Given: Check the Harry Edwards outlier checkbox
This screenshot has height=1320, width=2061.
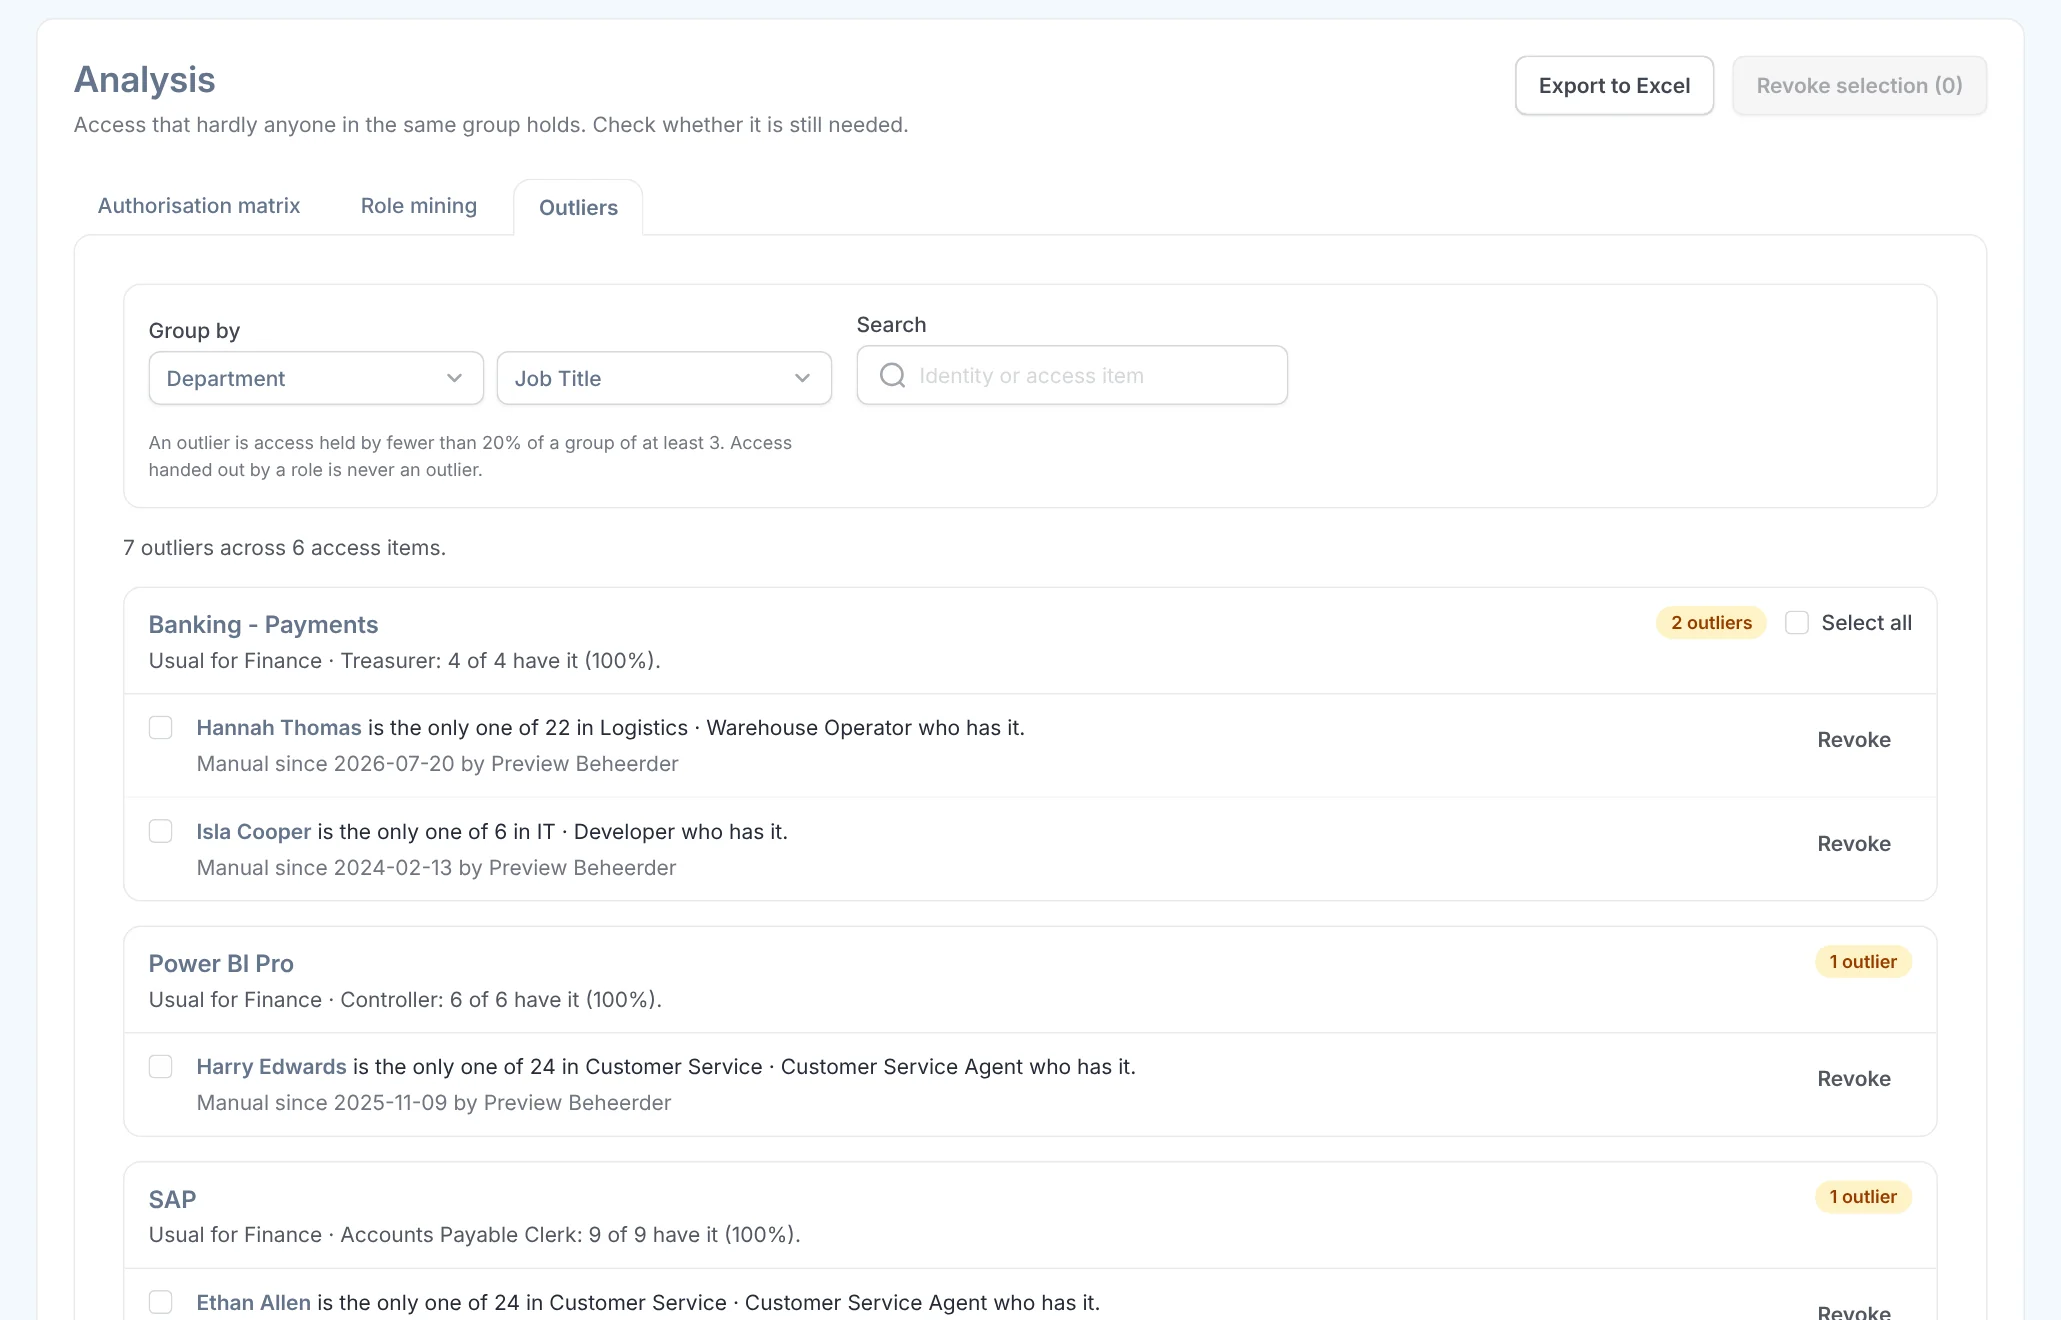Looking at the screenshot, I should (160, 1067).
